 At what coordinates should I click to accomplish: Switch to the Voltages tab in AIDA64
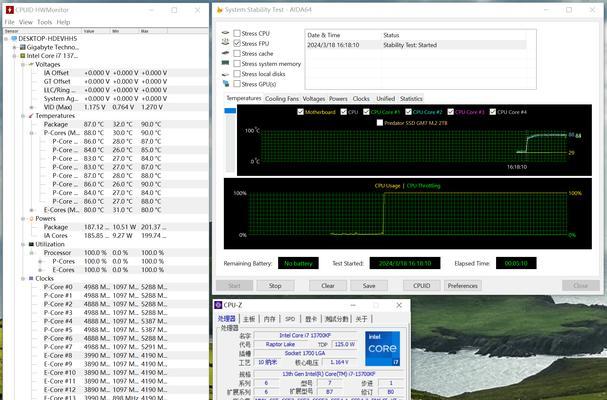click(x=314, y=99)
